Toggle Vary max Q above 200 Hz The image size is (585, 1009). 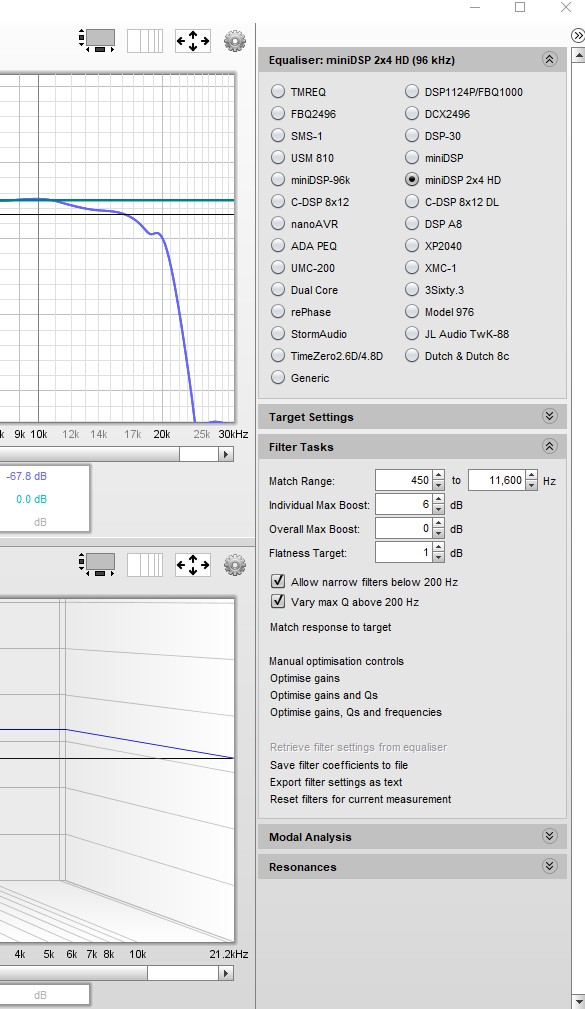278,601
